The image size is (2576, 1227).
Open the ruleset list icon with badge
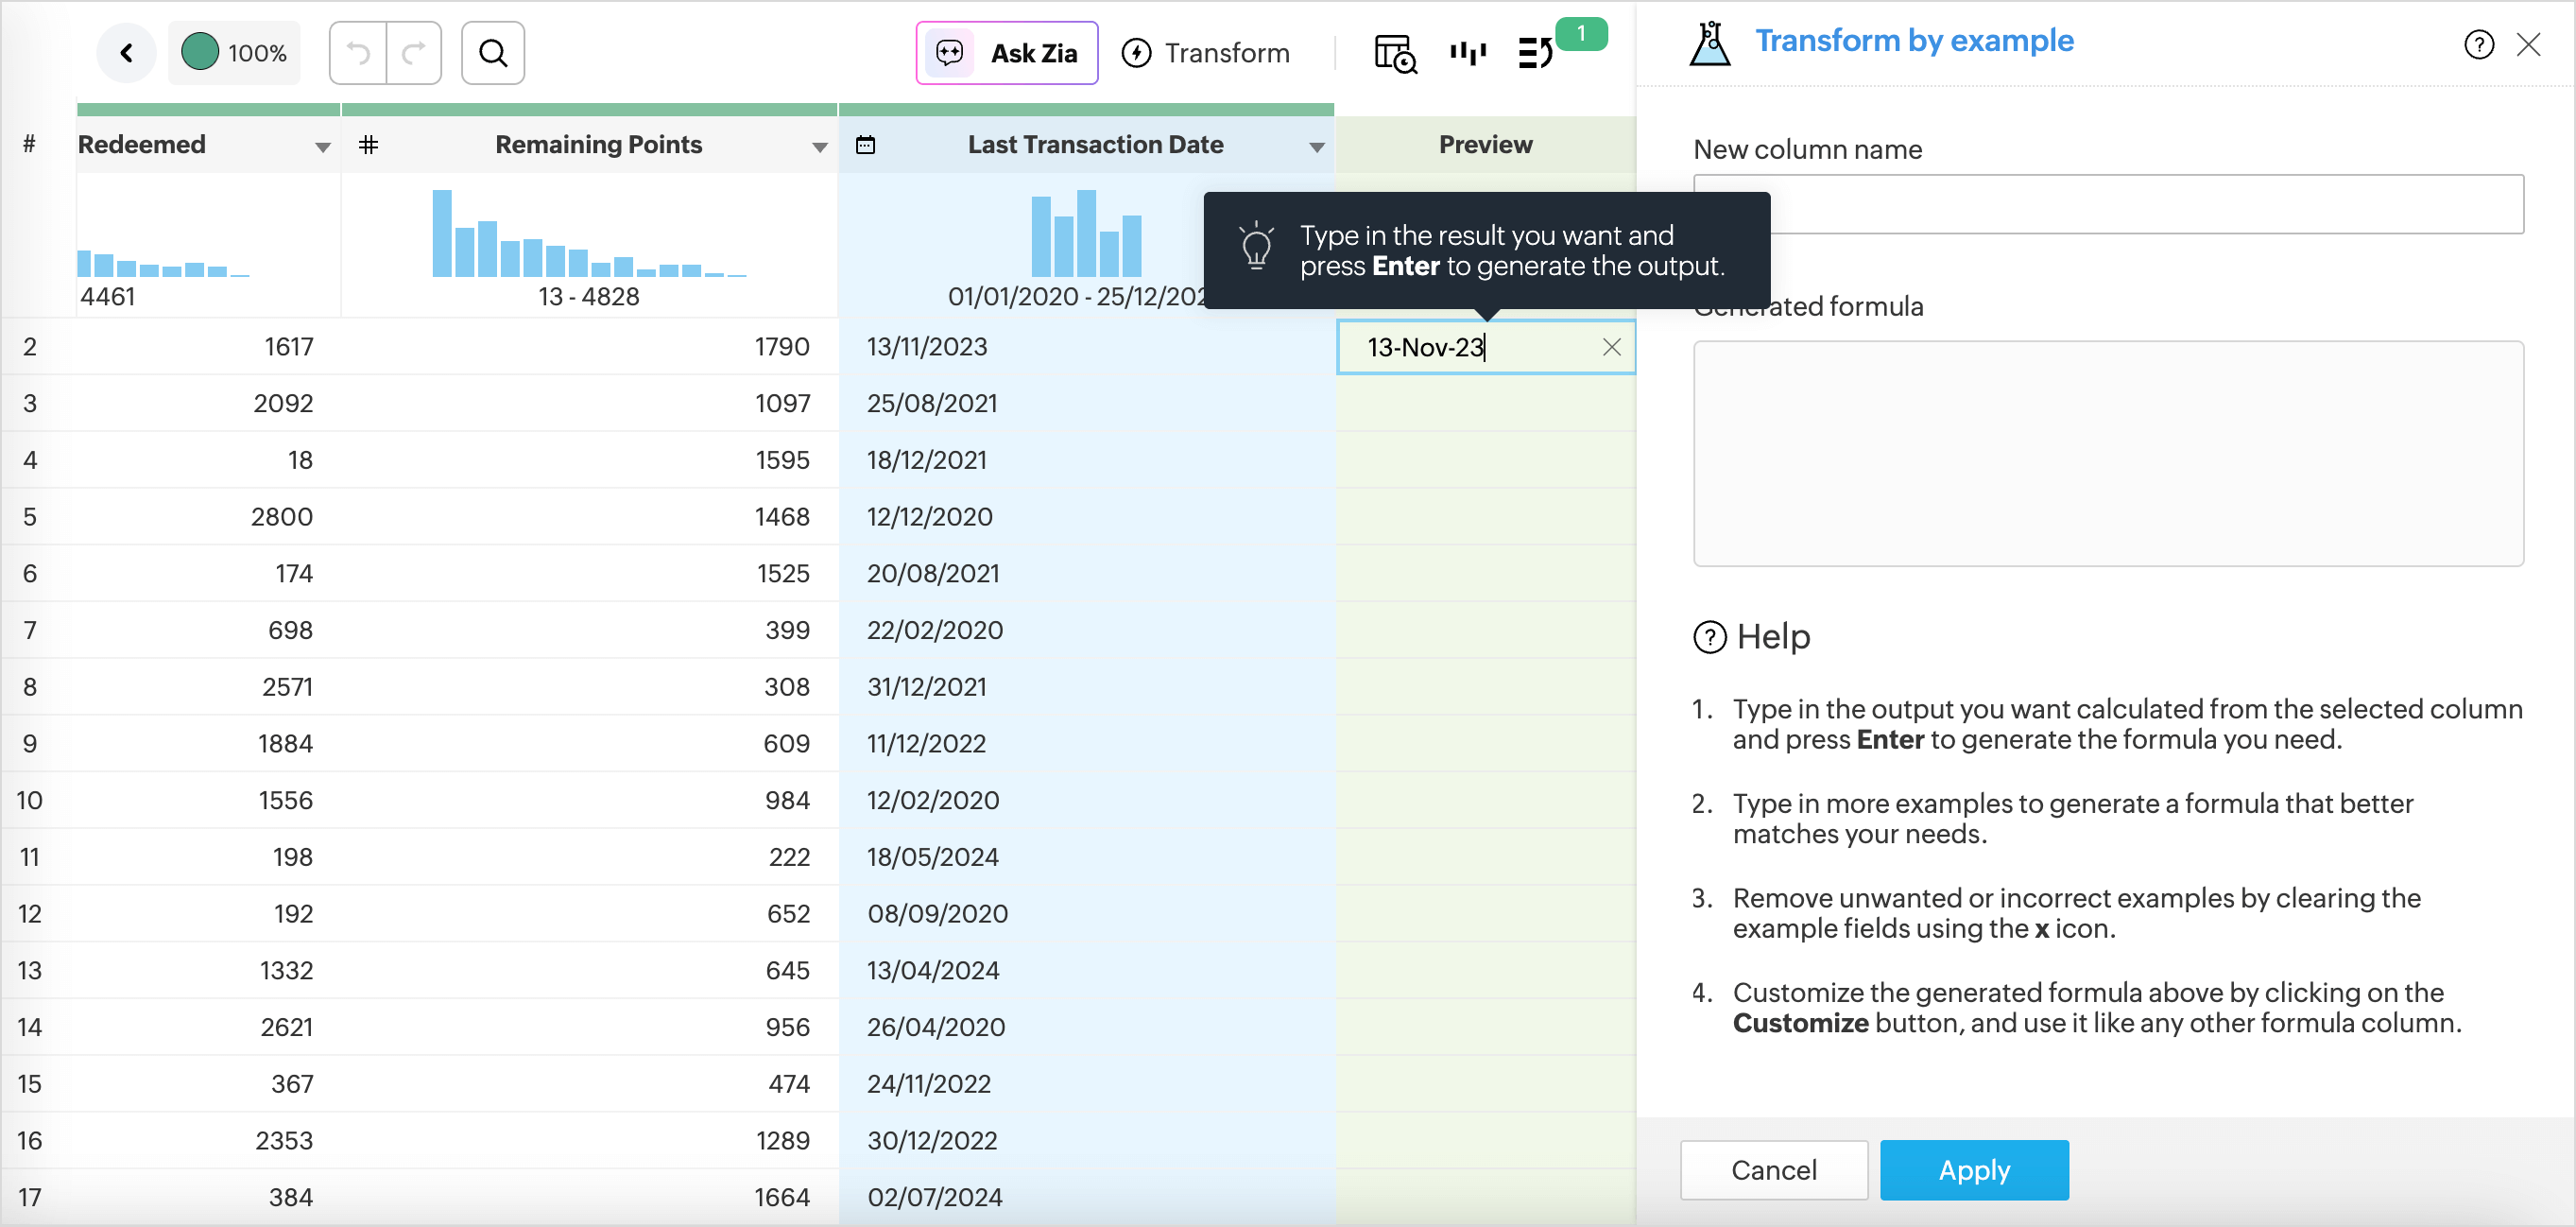[1535, 53]
